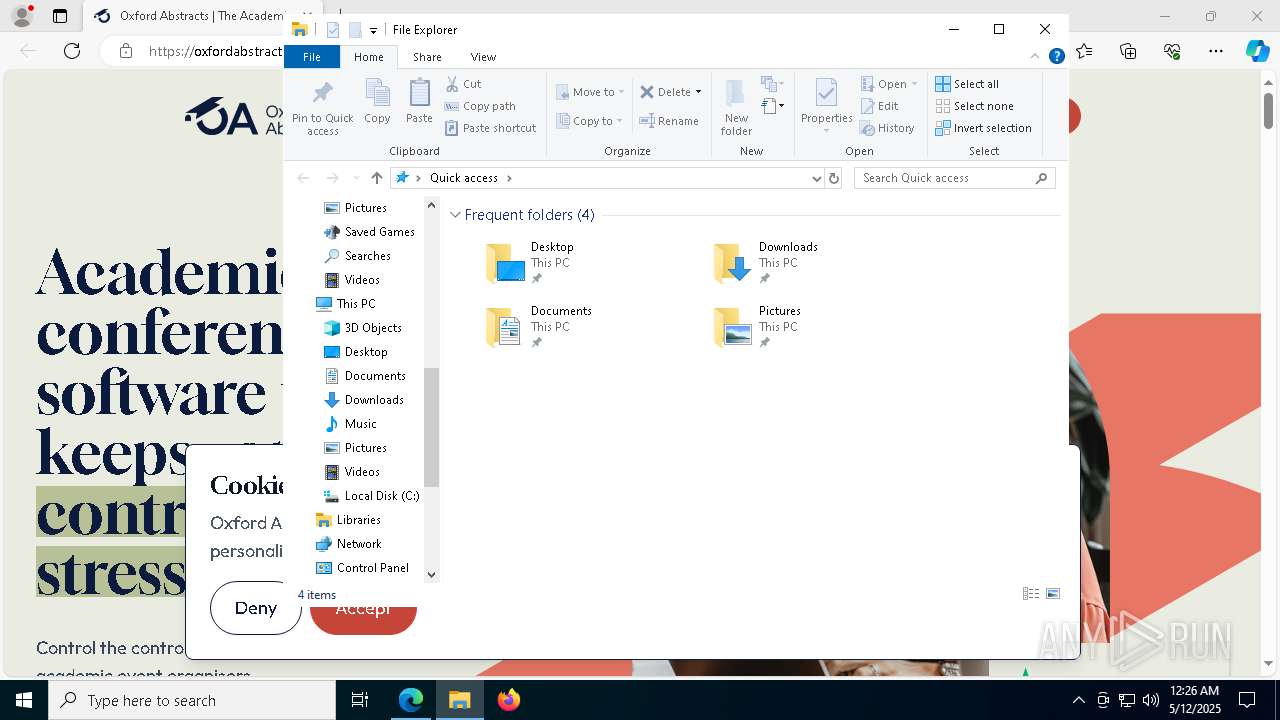Minimize the ribbon with the chevron
Screen dimensions: 1280x720
[x=1035, y=57]
